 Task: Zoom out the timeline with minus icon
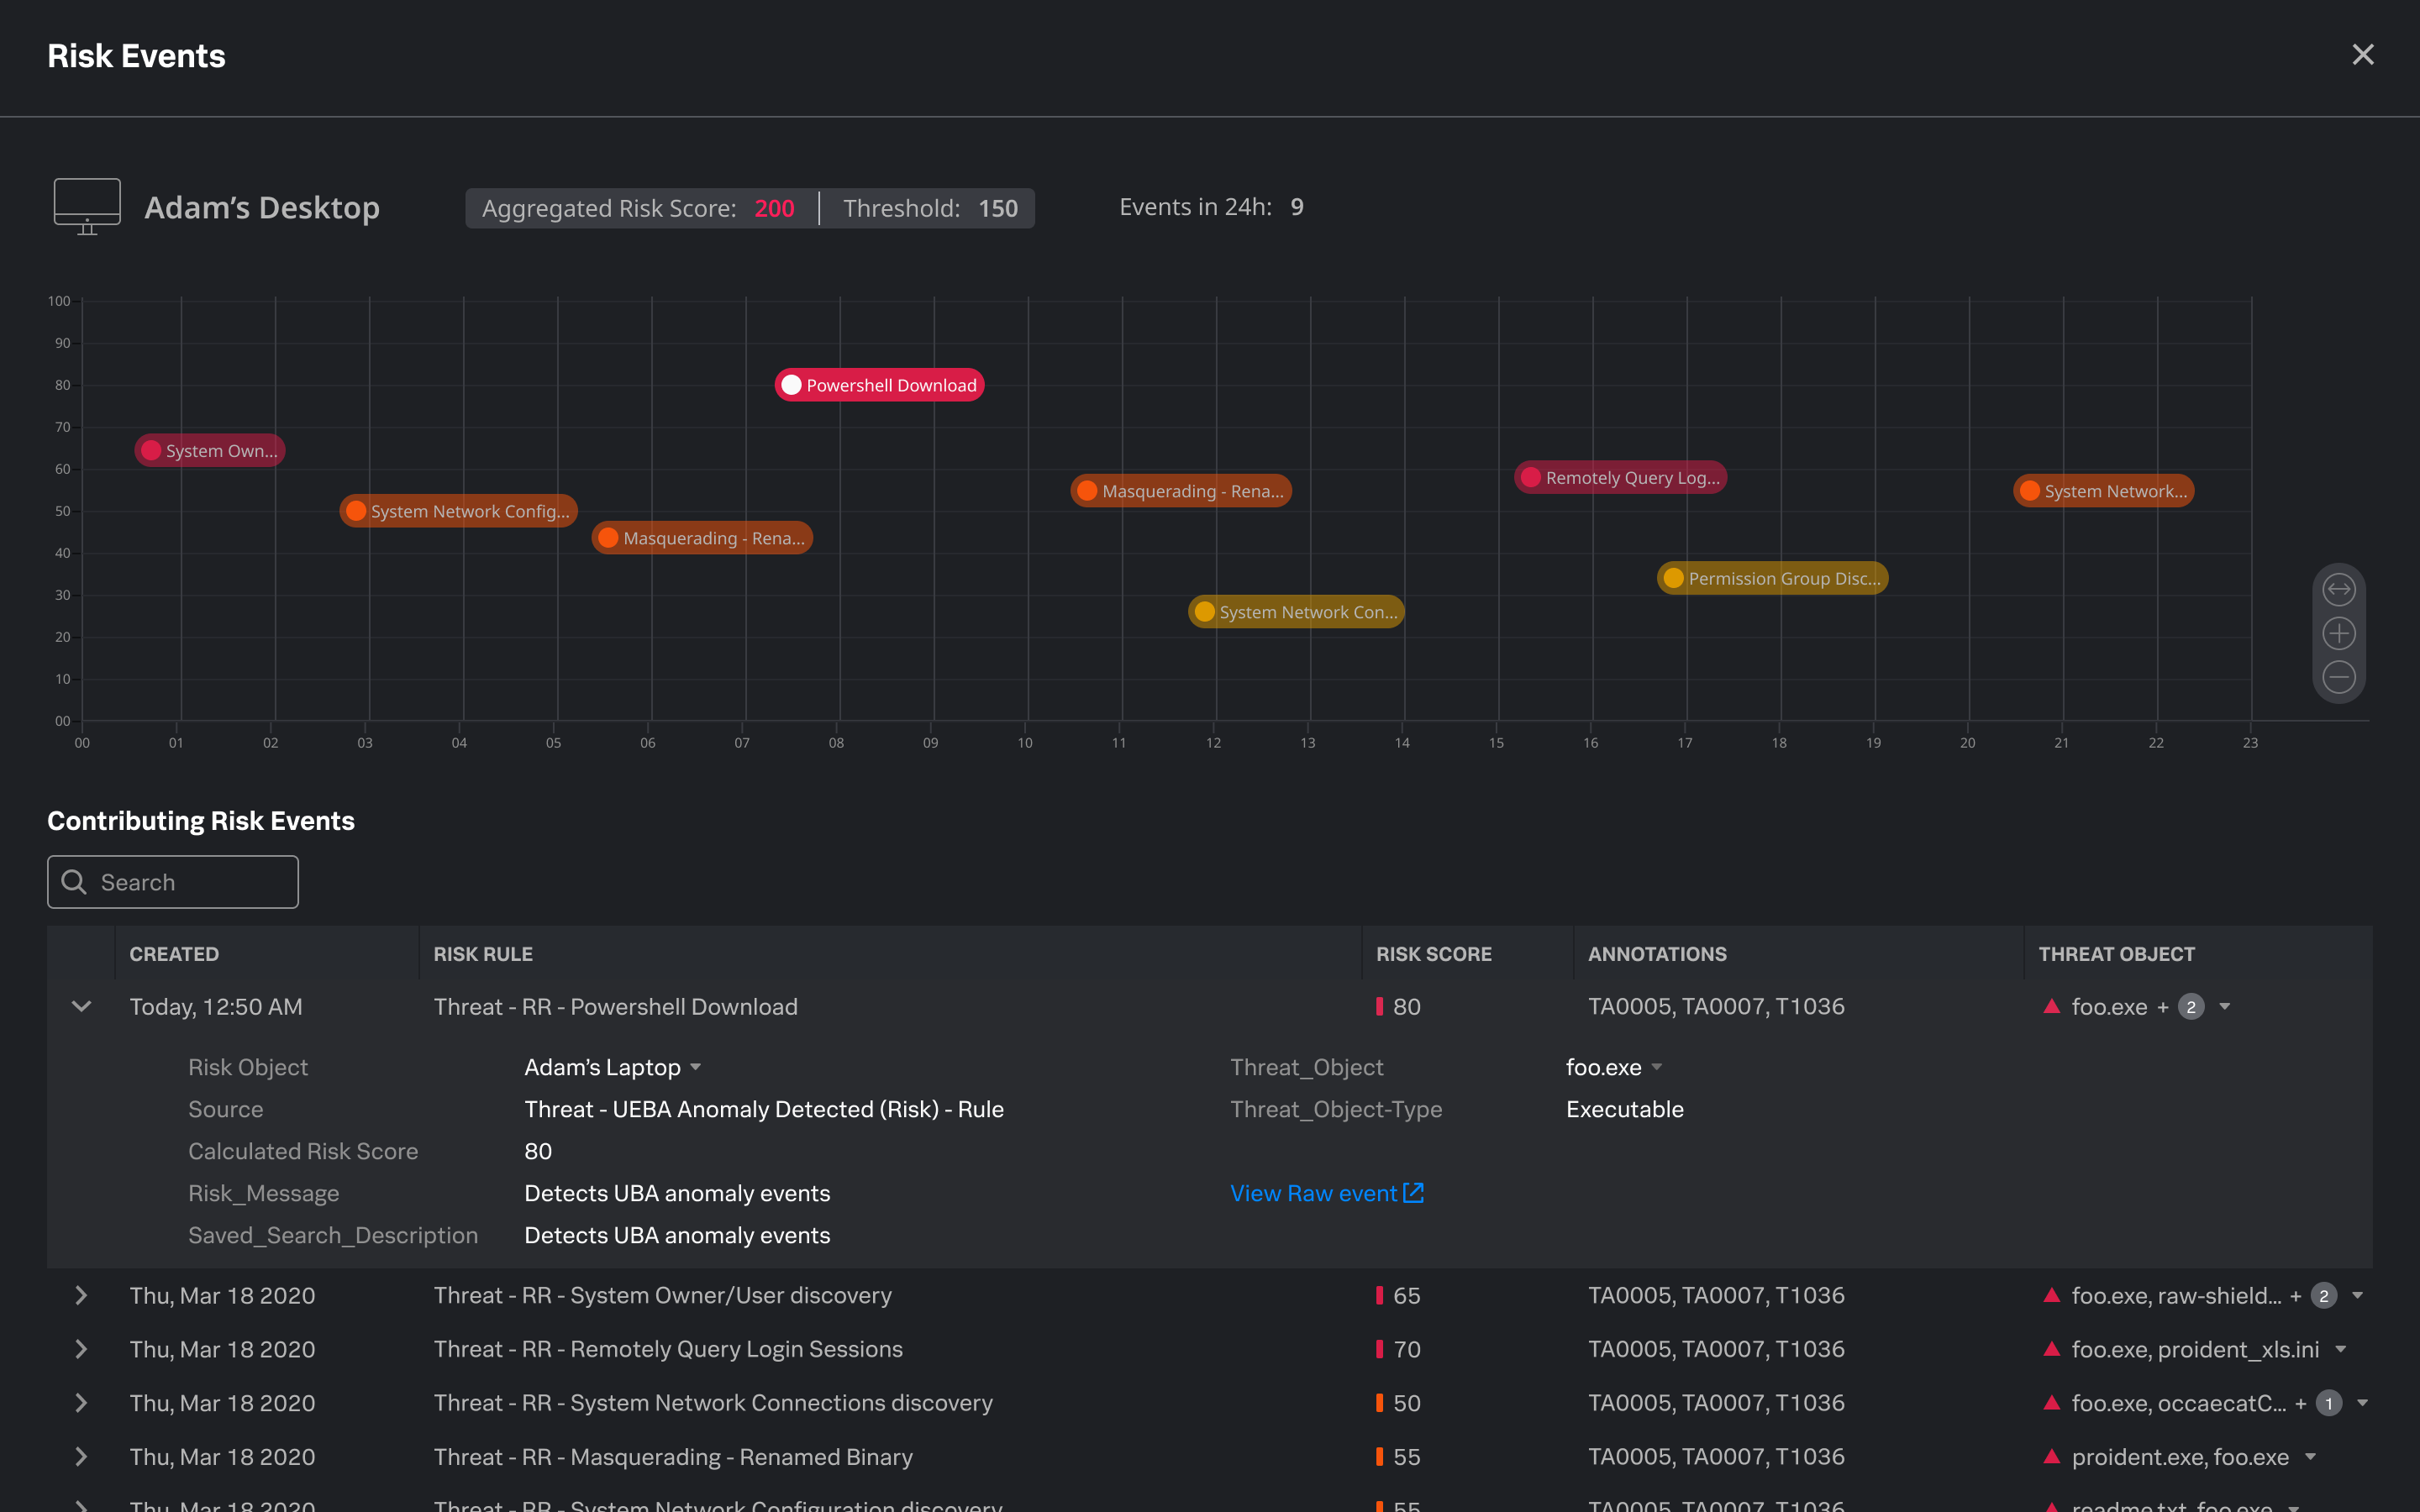click(x=2338, y=678)
